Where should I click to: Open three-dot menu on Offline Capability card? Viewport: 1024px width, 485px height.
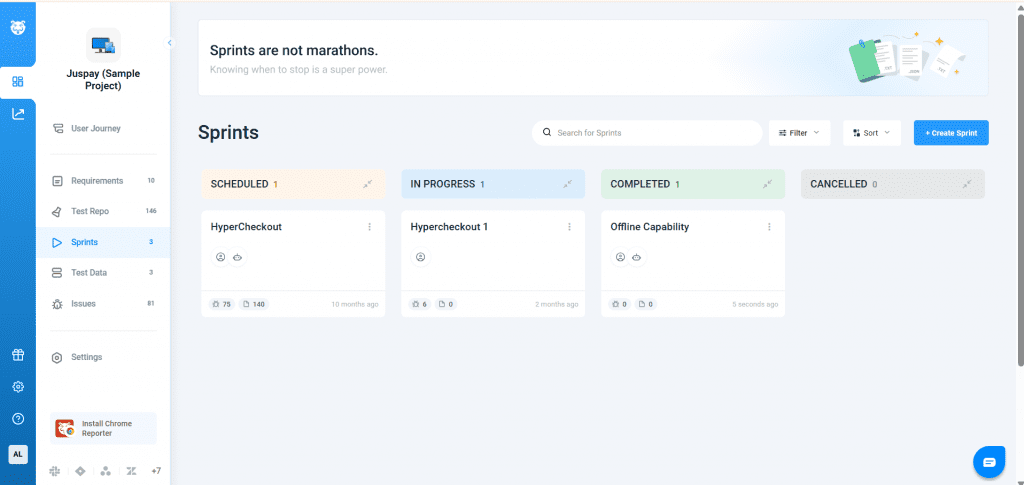[769, 227]
